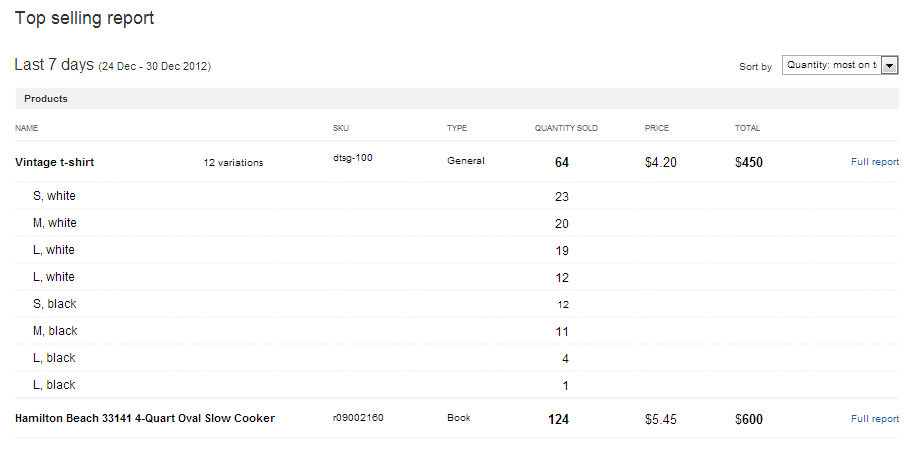Open the Sort by dropdown
Screen dimensions: 917x456
(x=840, y=65)
